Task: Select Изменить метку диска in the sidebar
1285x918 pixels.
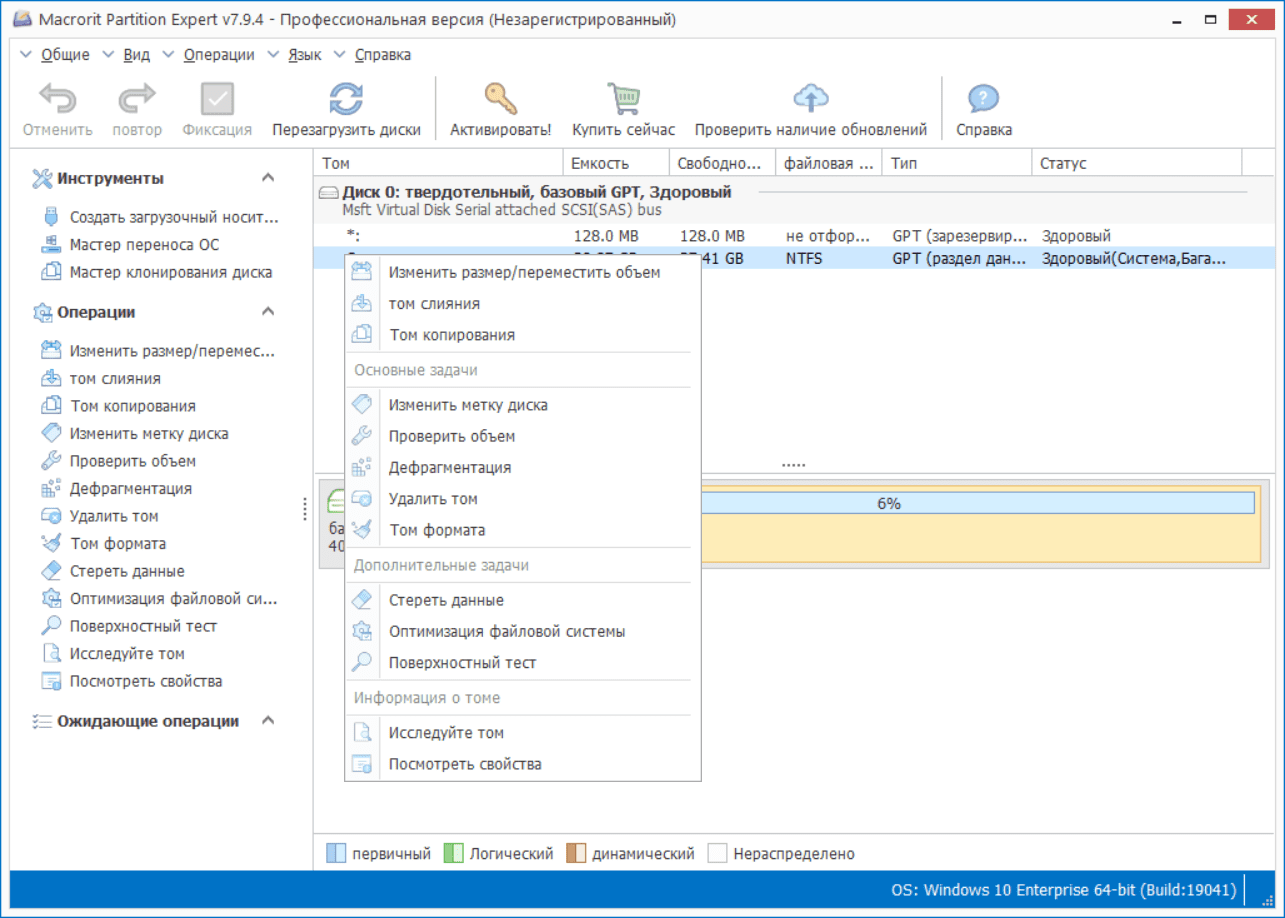Action: tap(135, 434)
